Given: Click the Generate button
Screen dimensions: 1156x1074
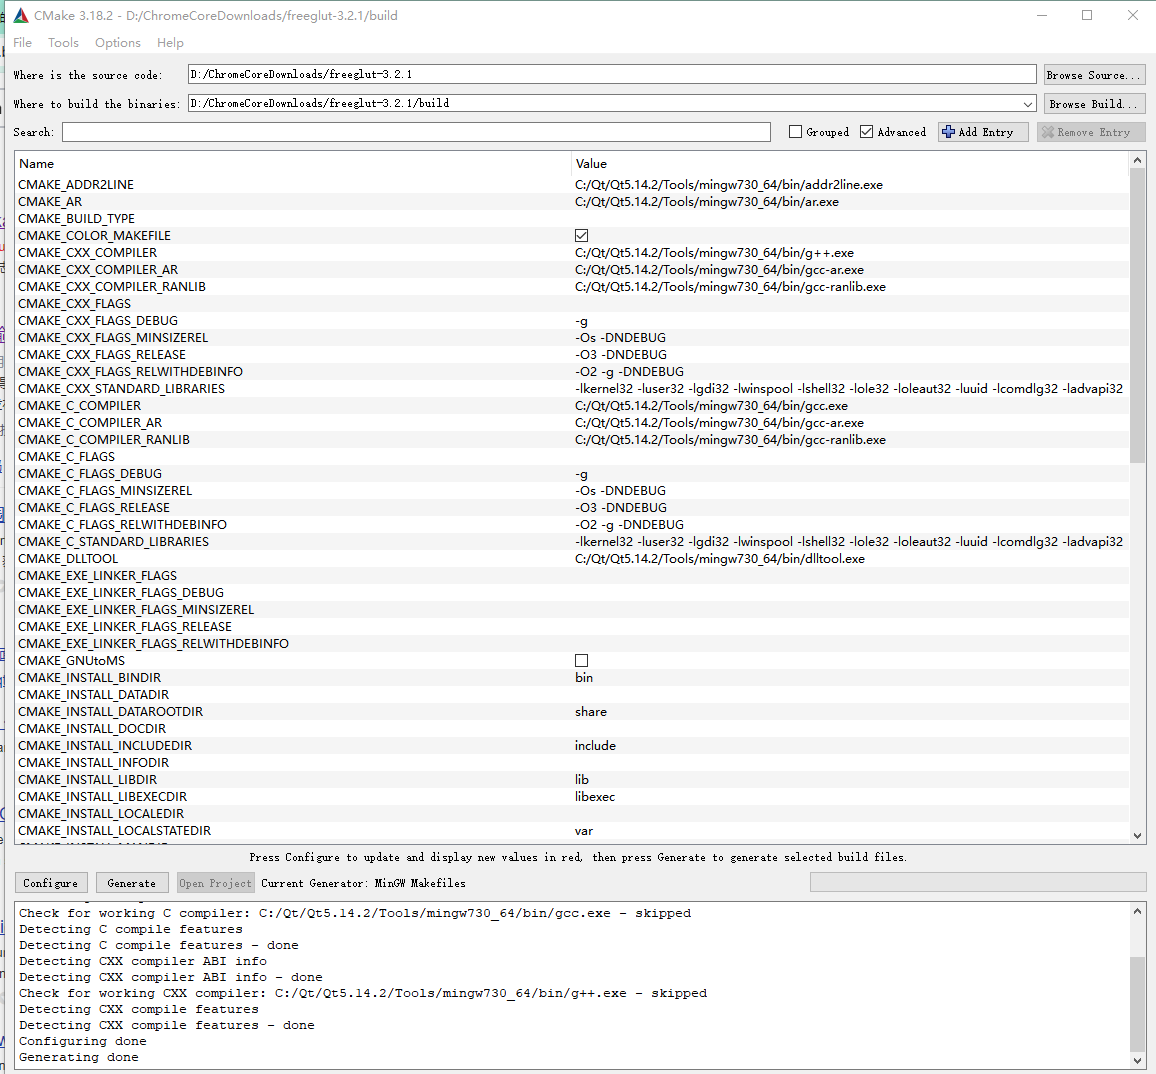Looking at the screenshot, I should (131, 883).
